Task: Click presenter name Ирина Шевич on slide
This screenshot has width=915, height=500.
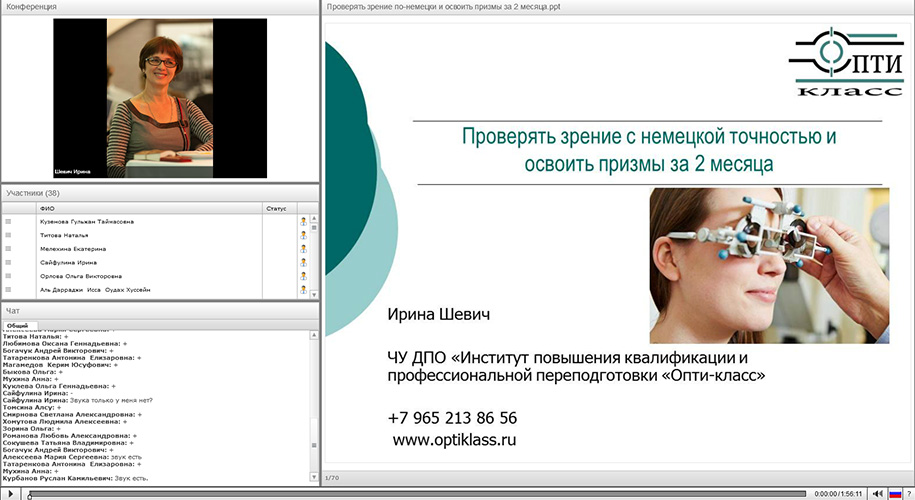Action: click(x=439, y=314)
